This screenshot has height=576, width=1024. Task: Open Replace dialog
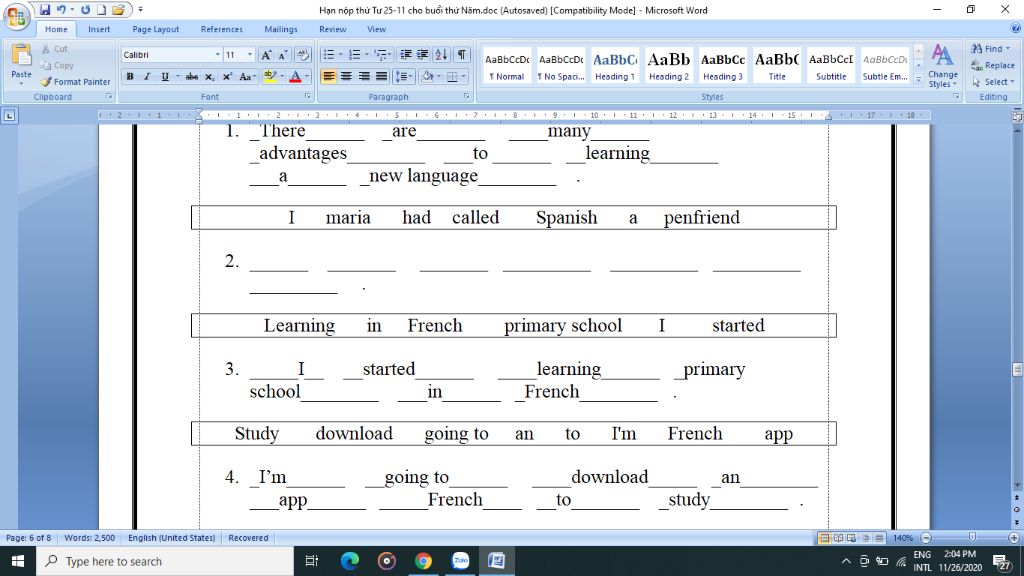click(993, 65)
